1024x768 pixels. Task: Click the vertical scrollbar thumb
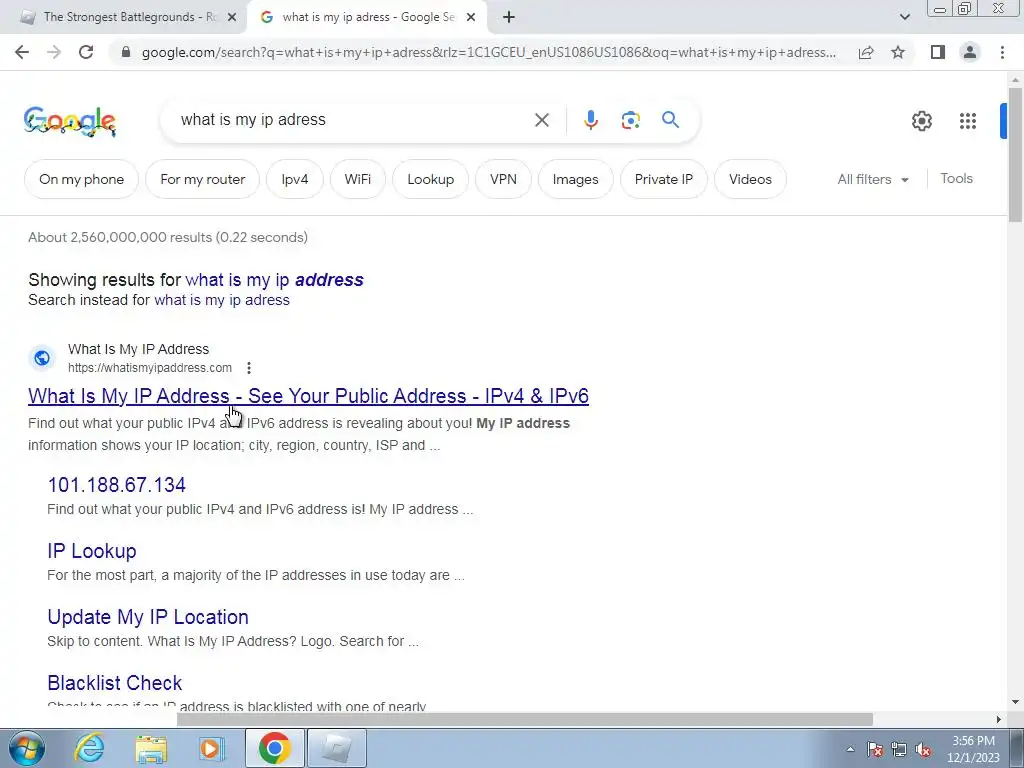click(x=1015, y=154)
